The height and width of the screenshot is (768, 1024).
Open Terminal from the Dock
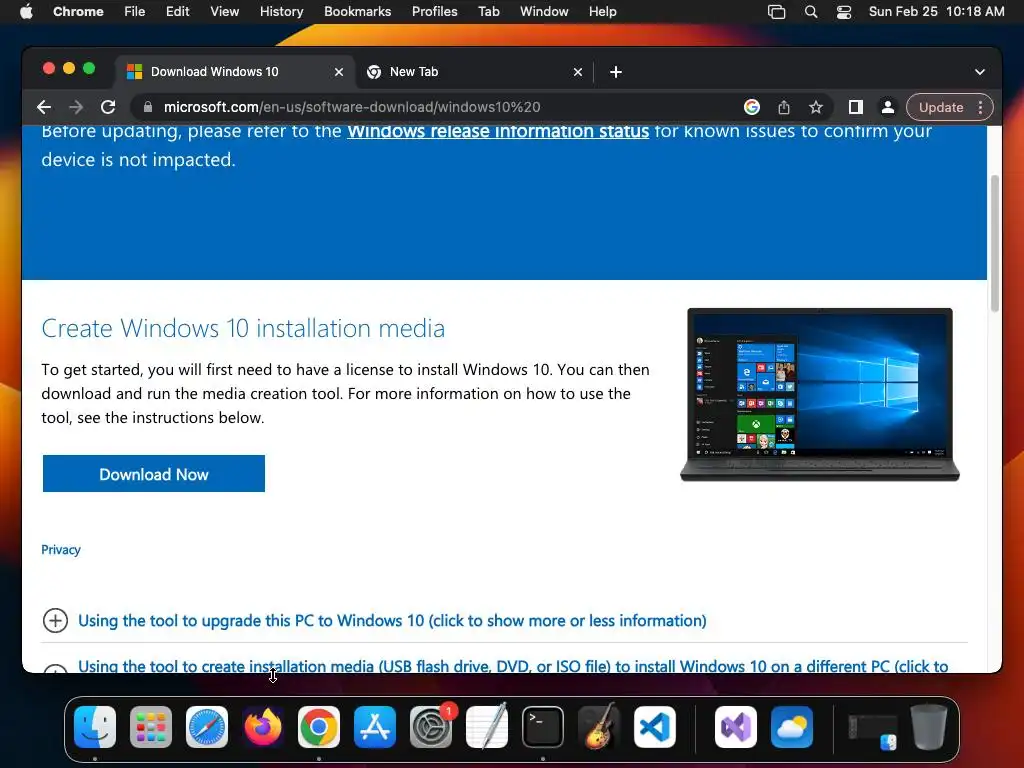point(543,727)
